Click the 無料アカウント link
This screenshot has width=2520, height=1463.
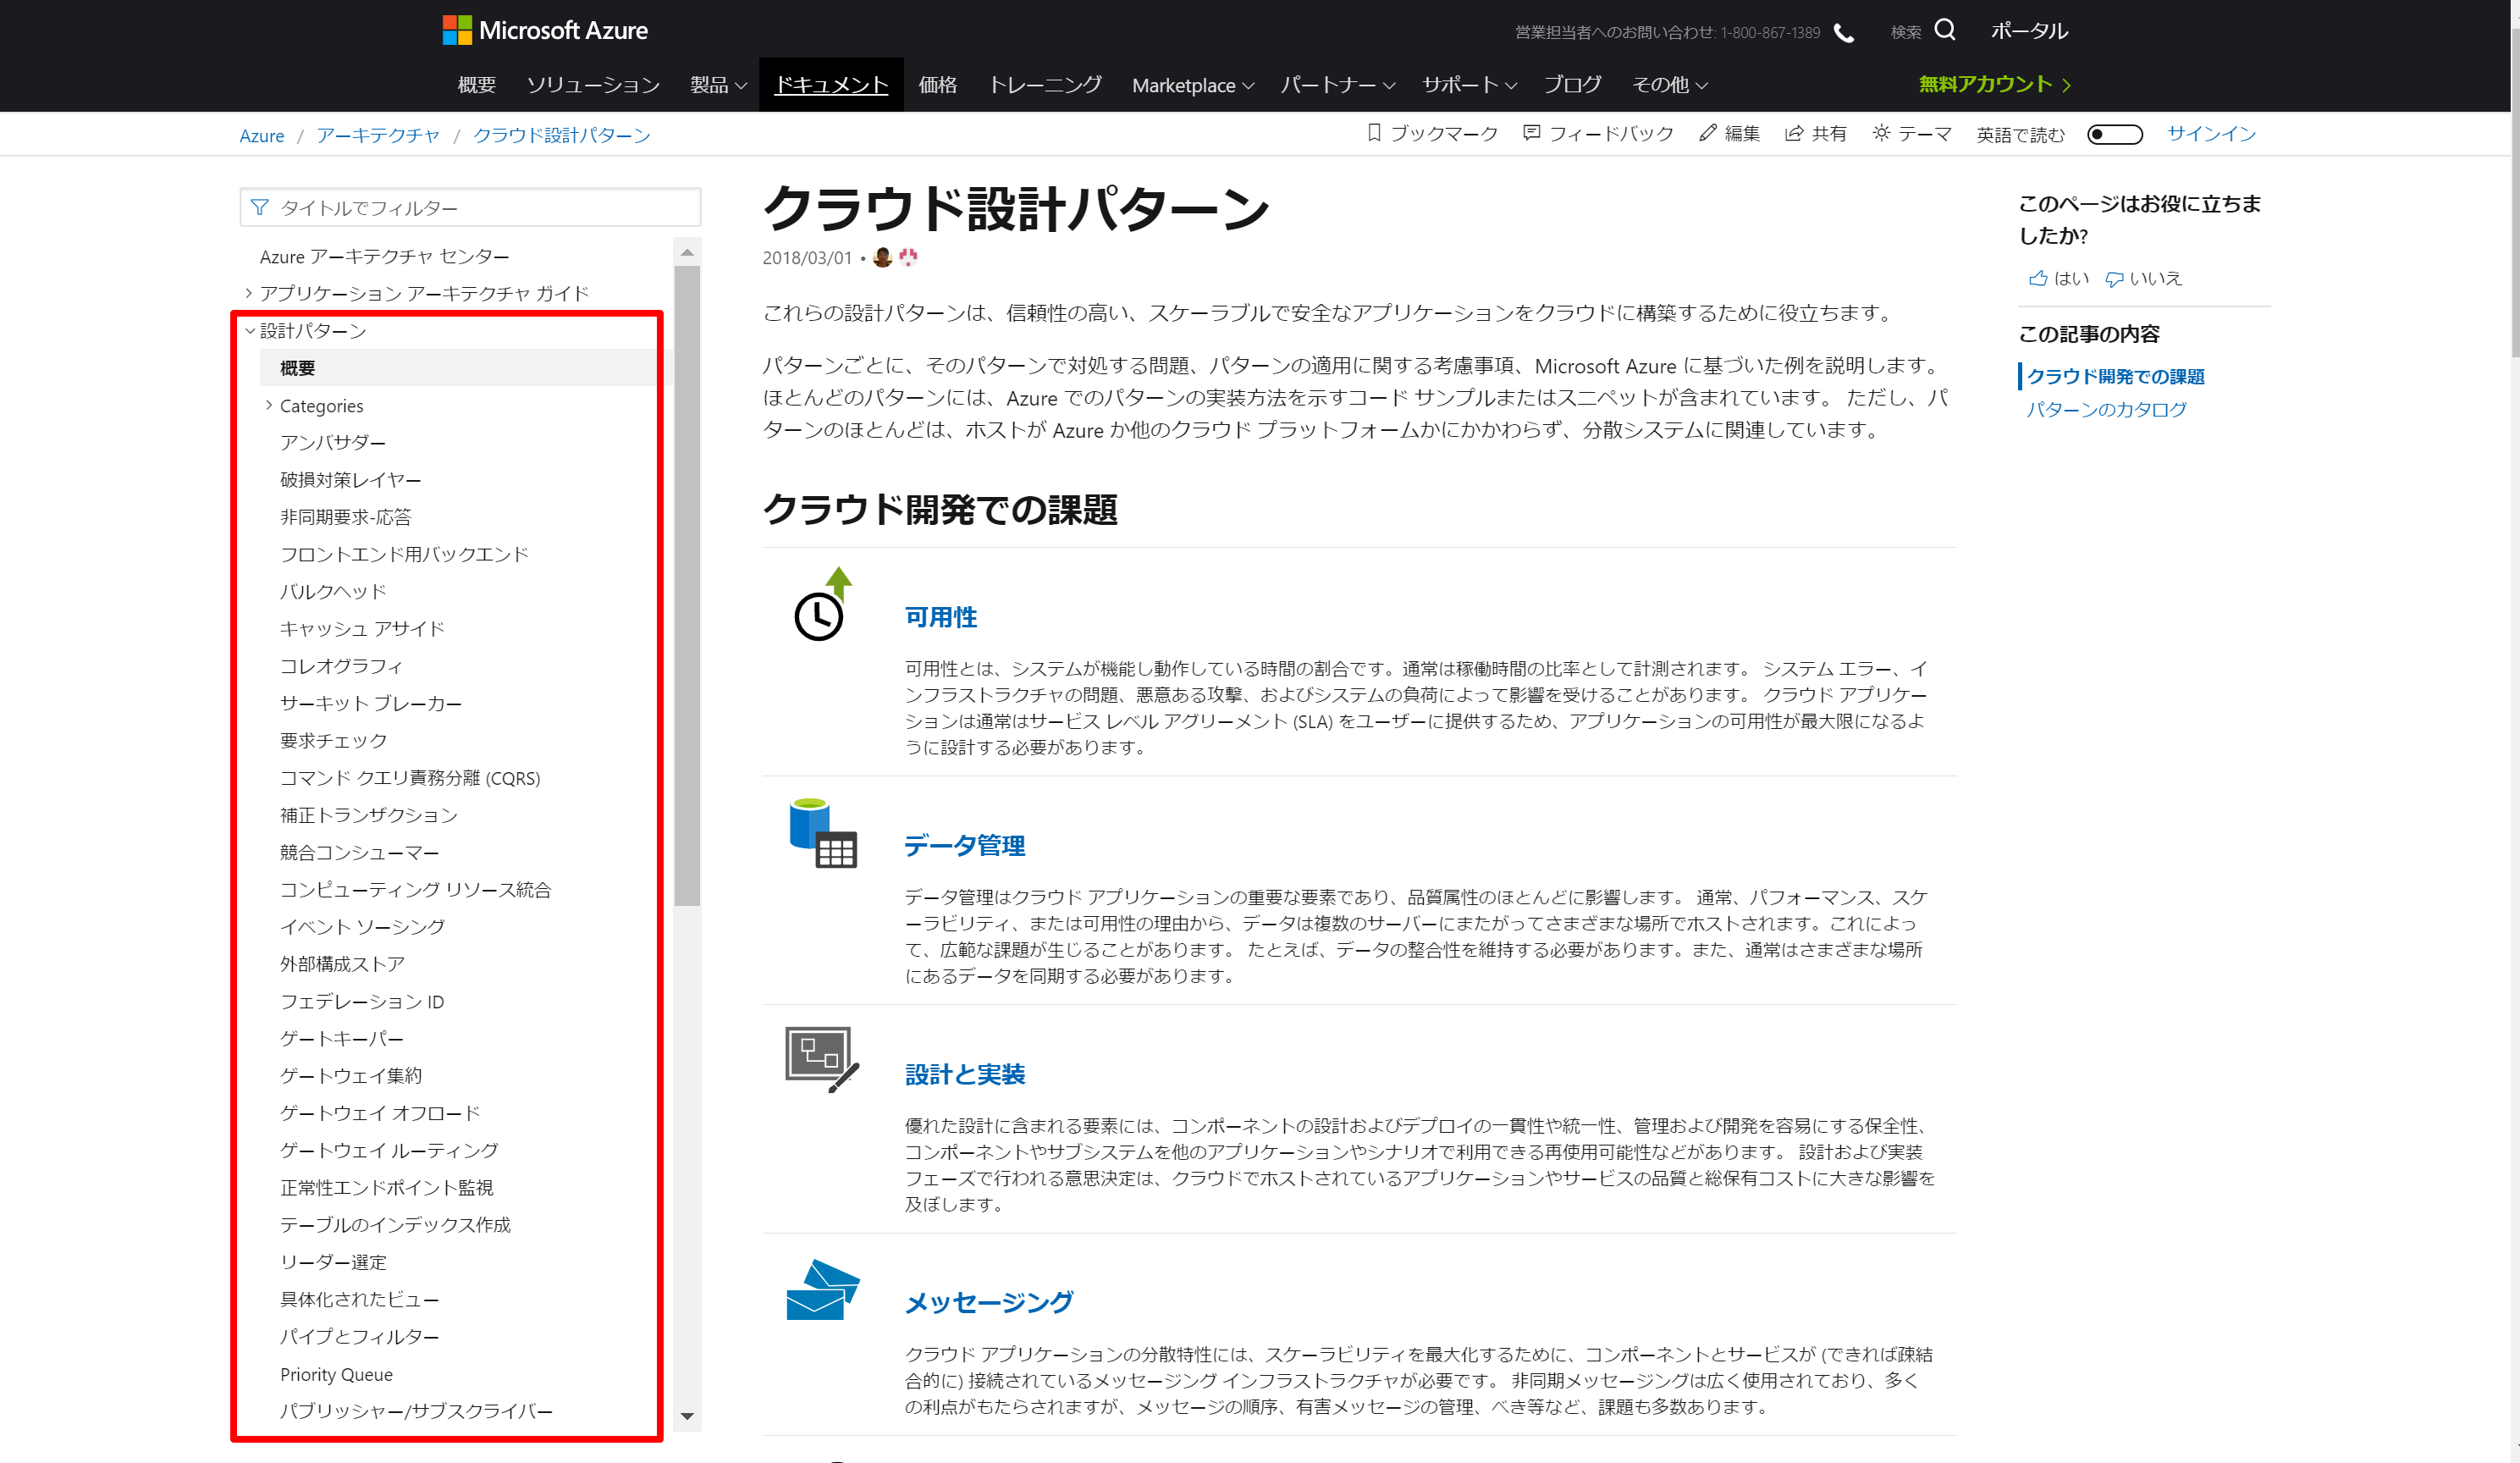tap(1993, 85)
